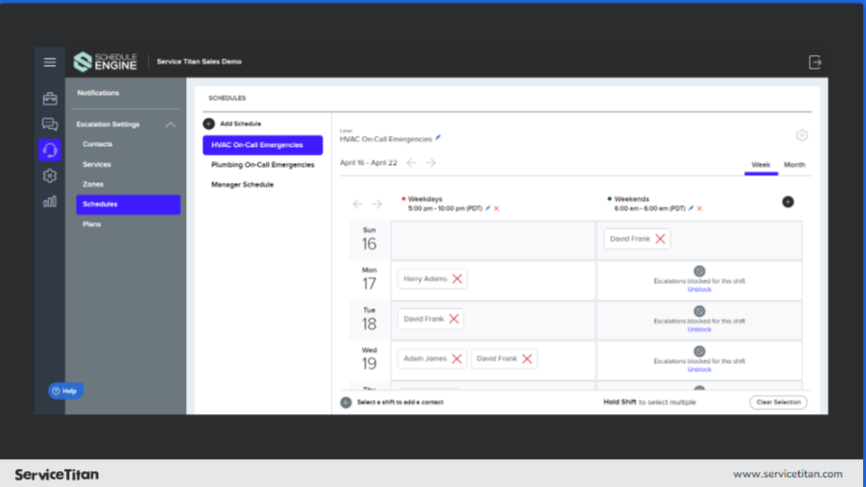Viewport: 866px width, 487px height.
Task: Open schedule settings gear icon
Action: coord(802,135)
